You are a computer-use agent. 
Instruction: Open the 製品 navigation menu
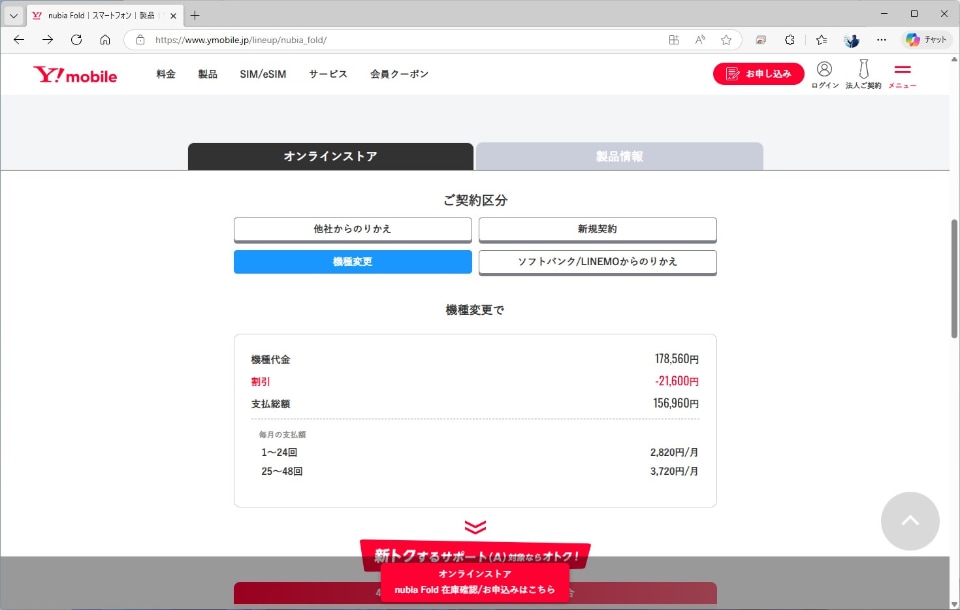pyautogui.click(x=208, y=74)
